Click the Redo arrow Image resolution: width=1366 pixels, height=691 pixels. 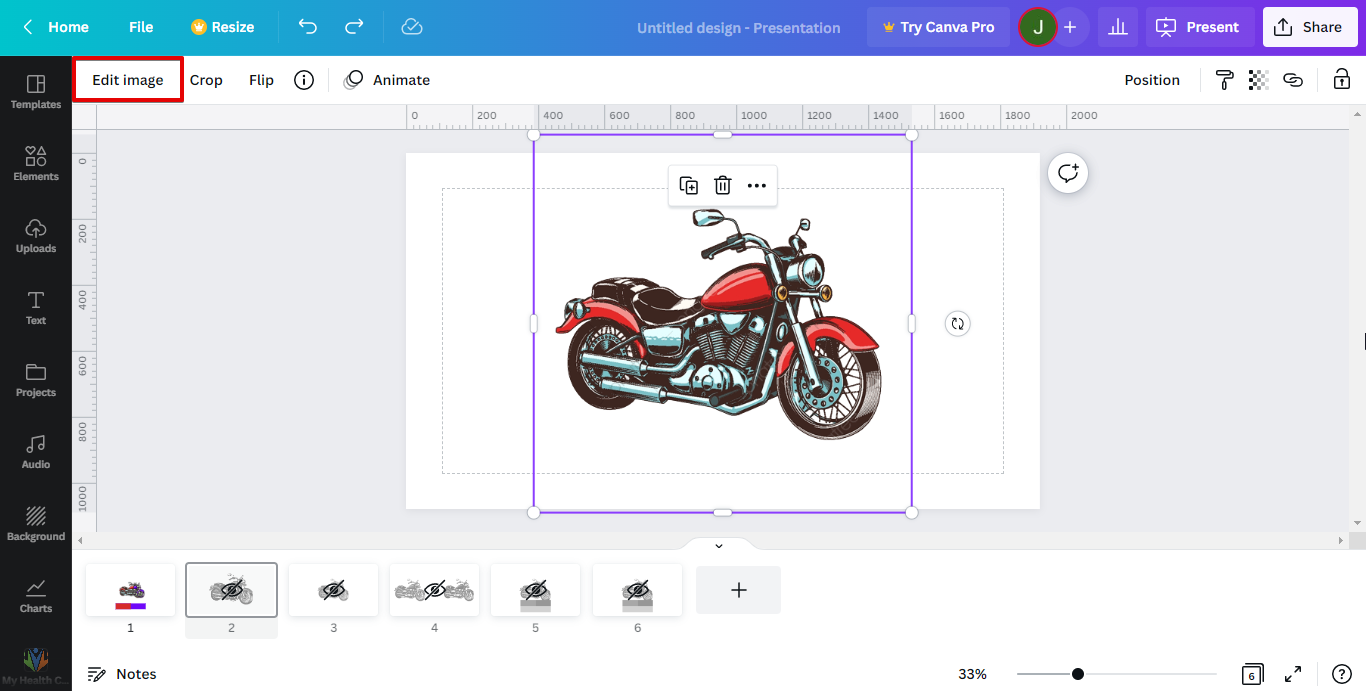[354, 27]
